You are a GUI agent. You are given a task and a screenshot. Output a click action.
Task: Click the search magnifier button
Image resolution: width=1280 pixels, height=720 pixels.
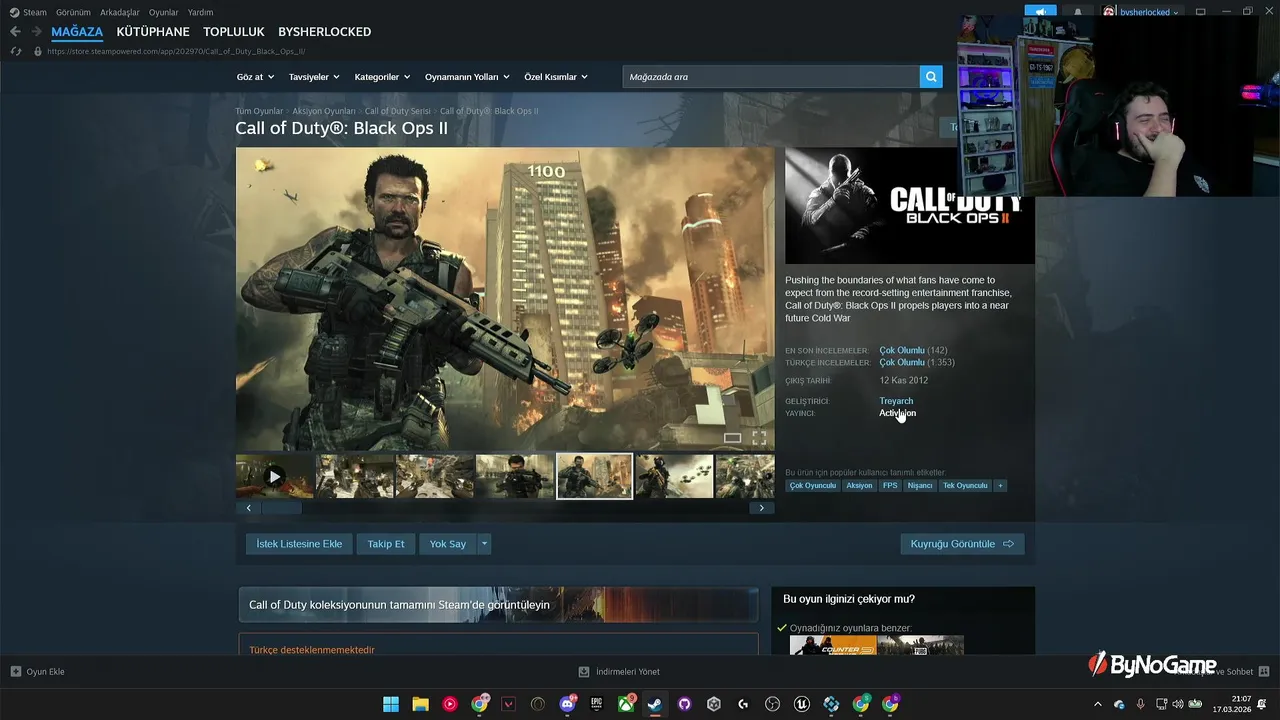click(931, 77)
